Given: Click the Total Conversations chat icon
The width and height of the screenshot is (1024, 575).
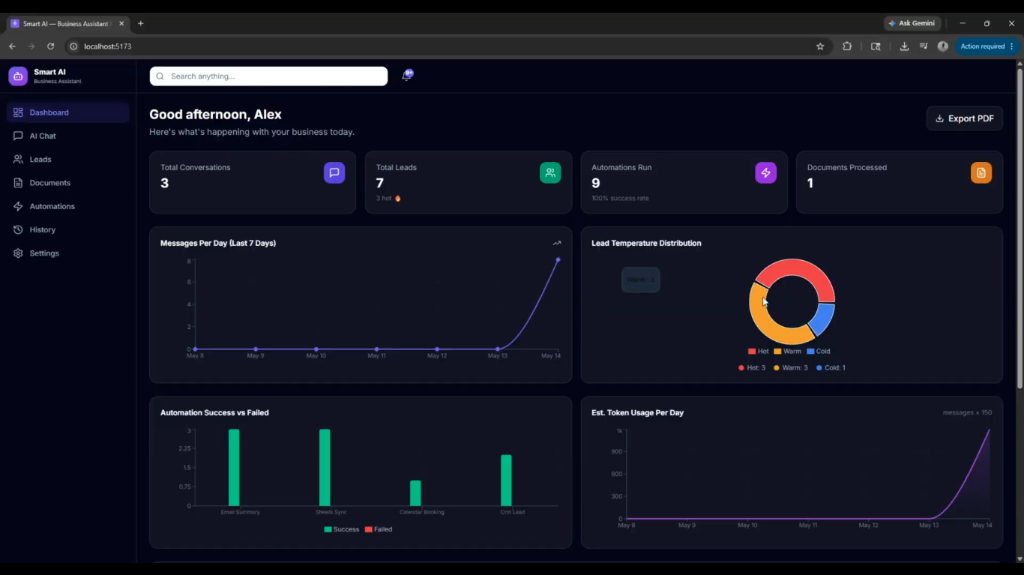Looking at the screenshot, I should coord(334,172).
